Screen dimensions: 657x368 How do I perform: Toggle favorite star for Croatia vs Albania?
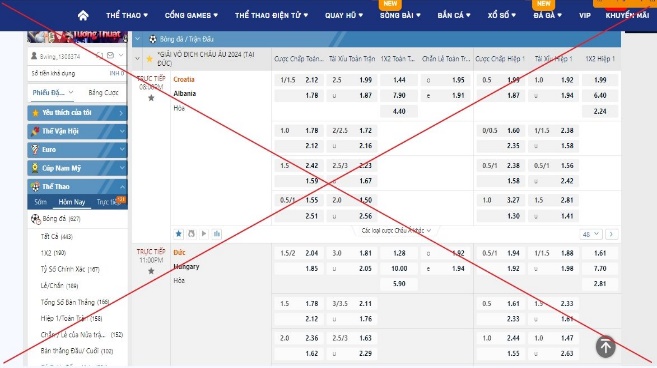point(151,98)
